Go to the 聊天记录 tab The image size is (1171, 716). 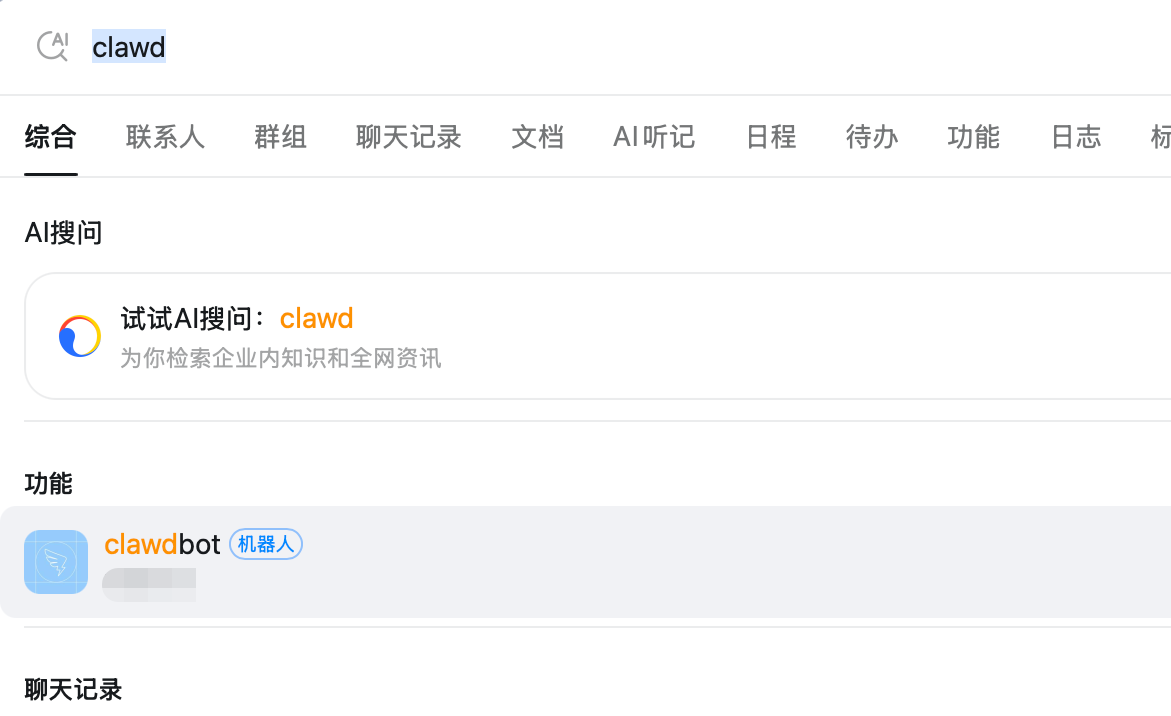pos(408,137)
